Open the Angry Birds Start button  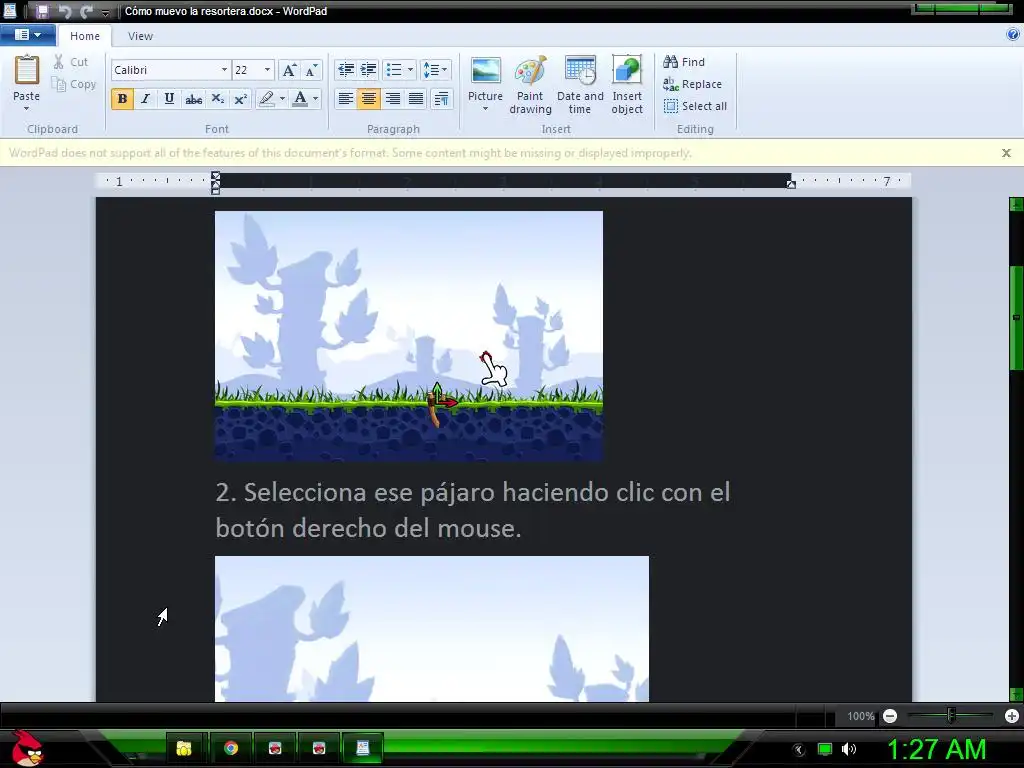[28, 748]
